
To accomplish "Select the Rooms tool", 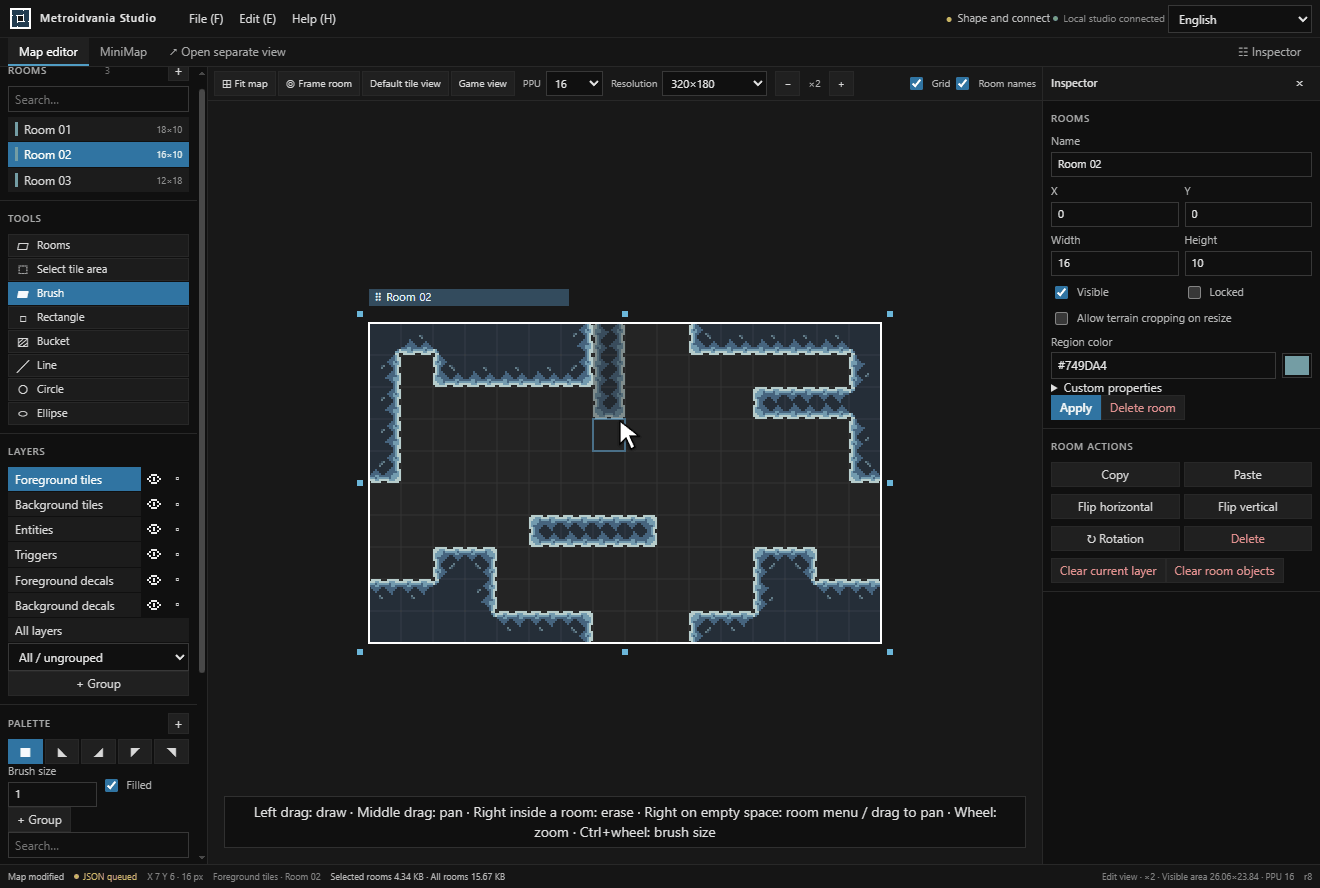I will click(x=98, y=245).
